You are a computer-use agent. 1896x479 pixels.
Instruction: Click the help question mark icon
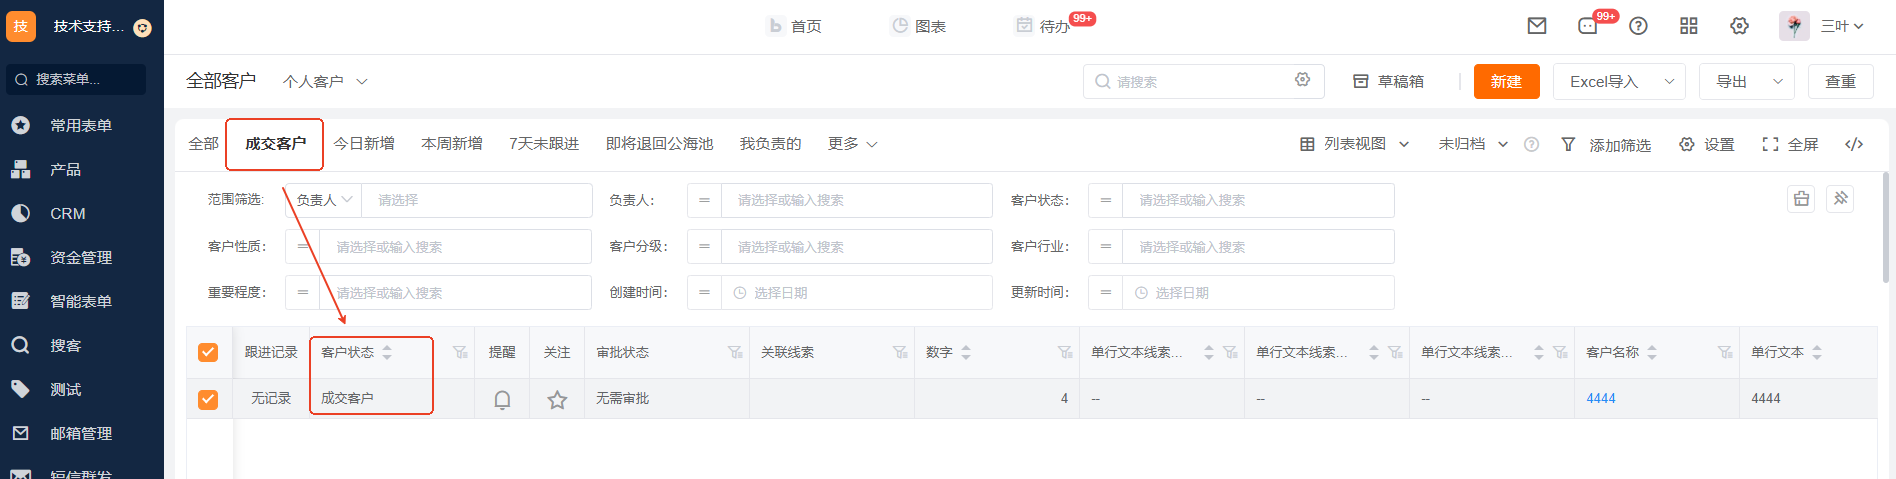1638,26
